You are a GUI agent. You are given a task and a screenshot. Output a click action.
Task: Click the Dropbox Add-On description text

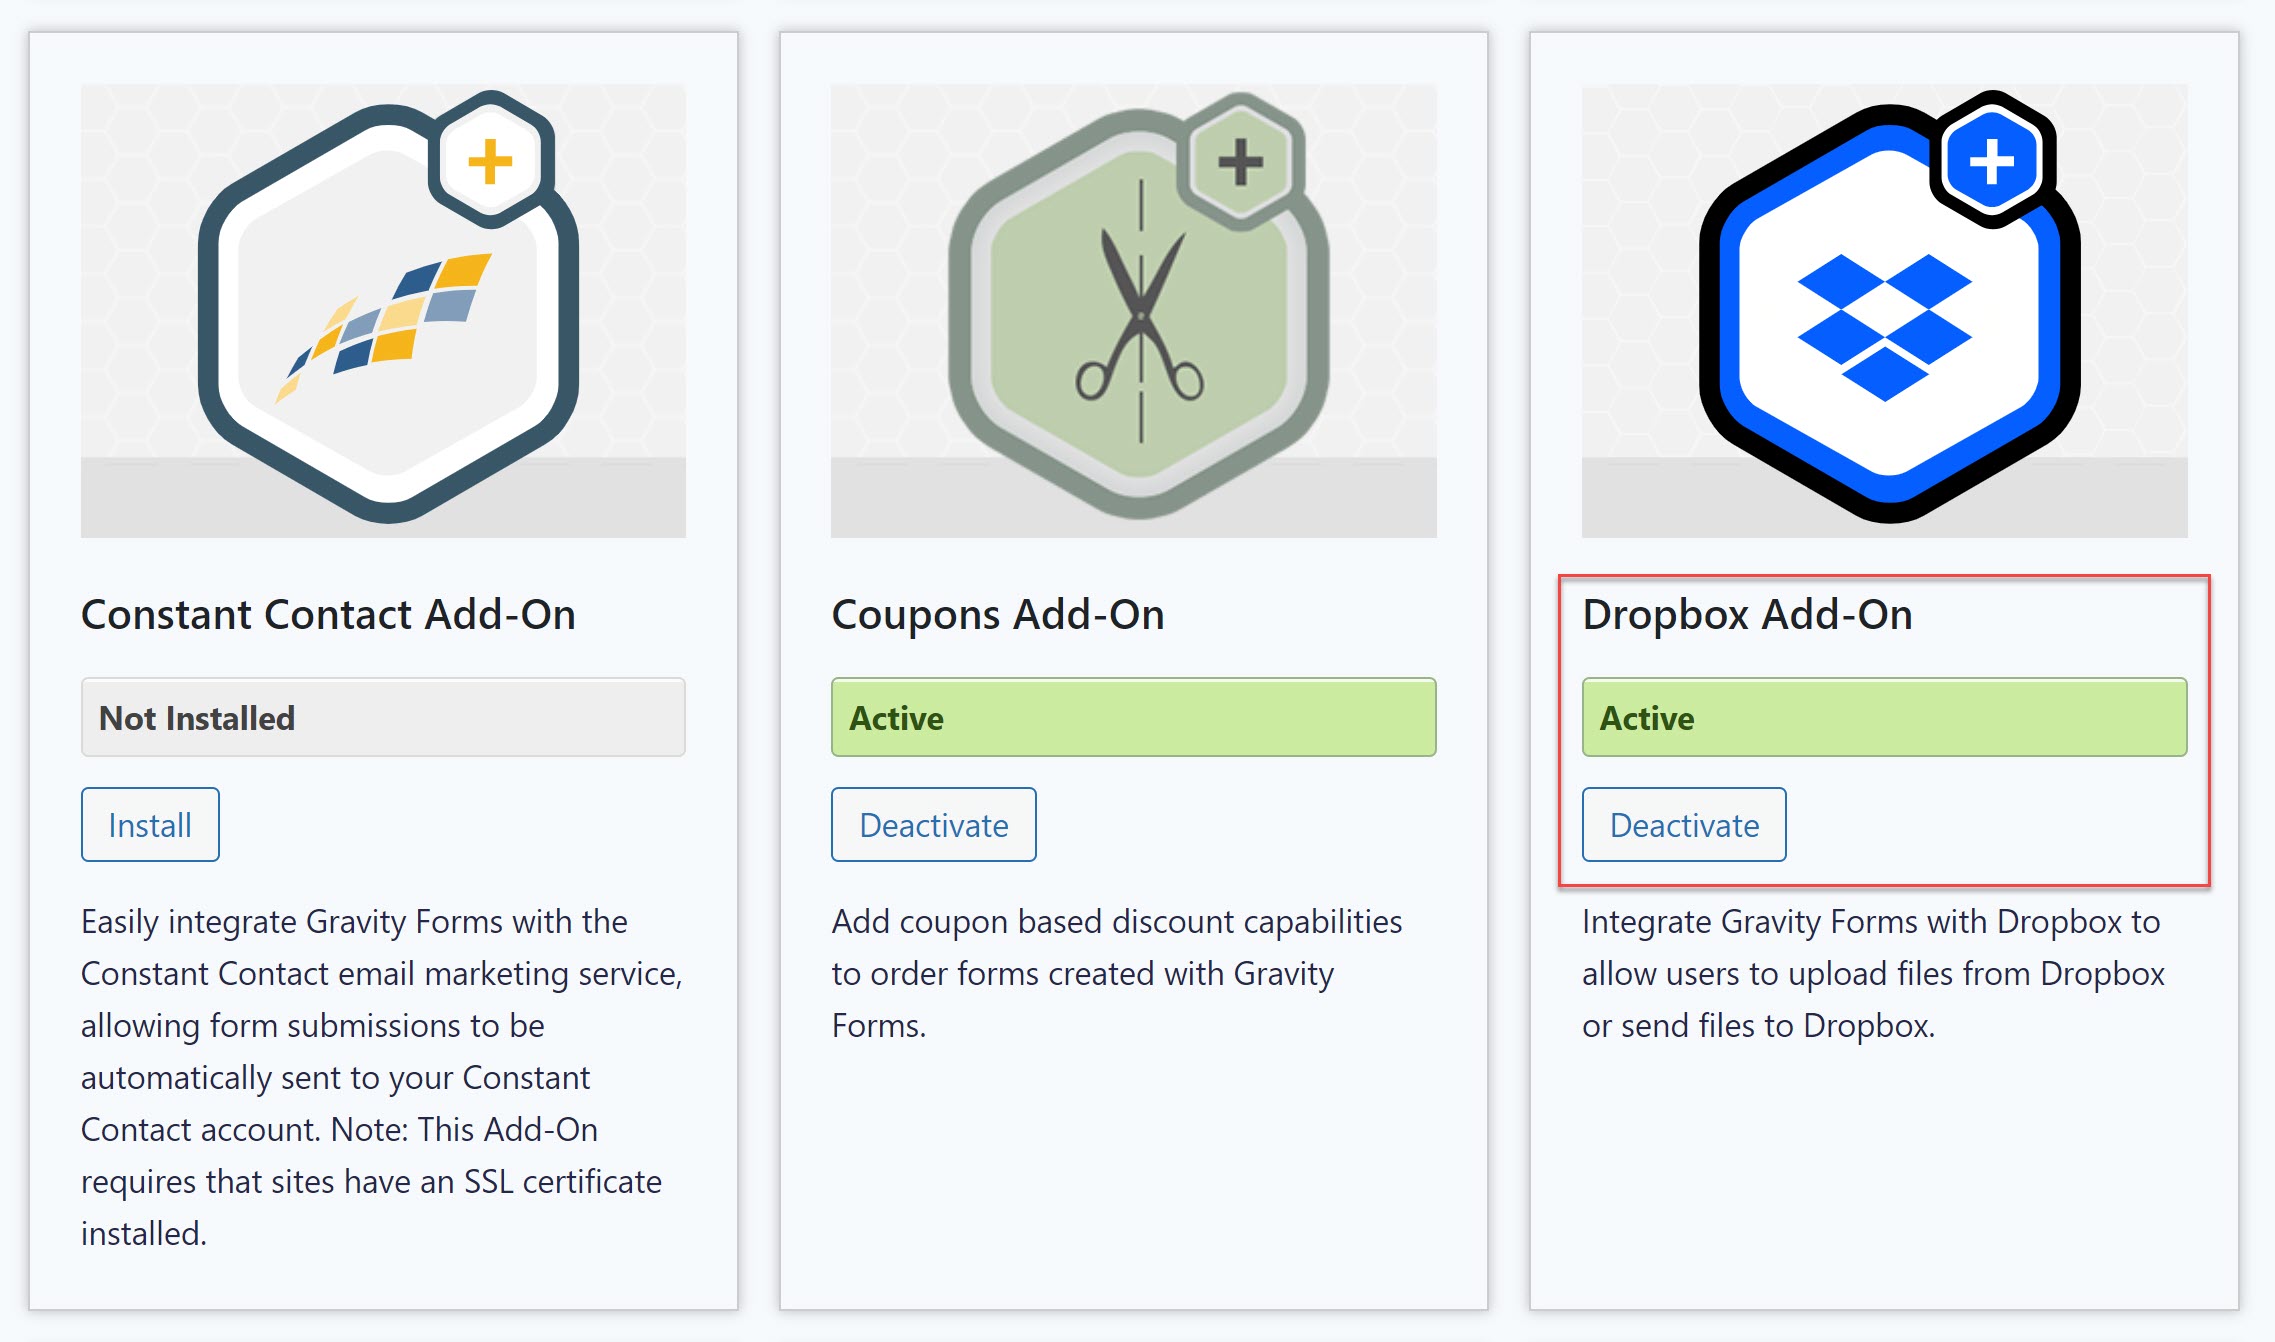(1873, 973)
